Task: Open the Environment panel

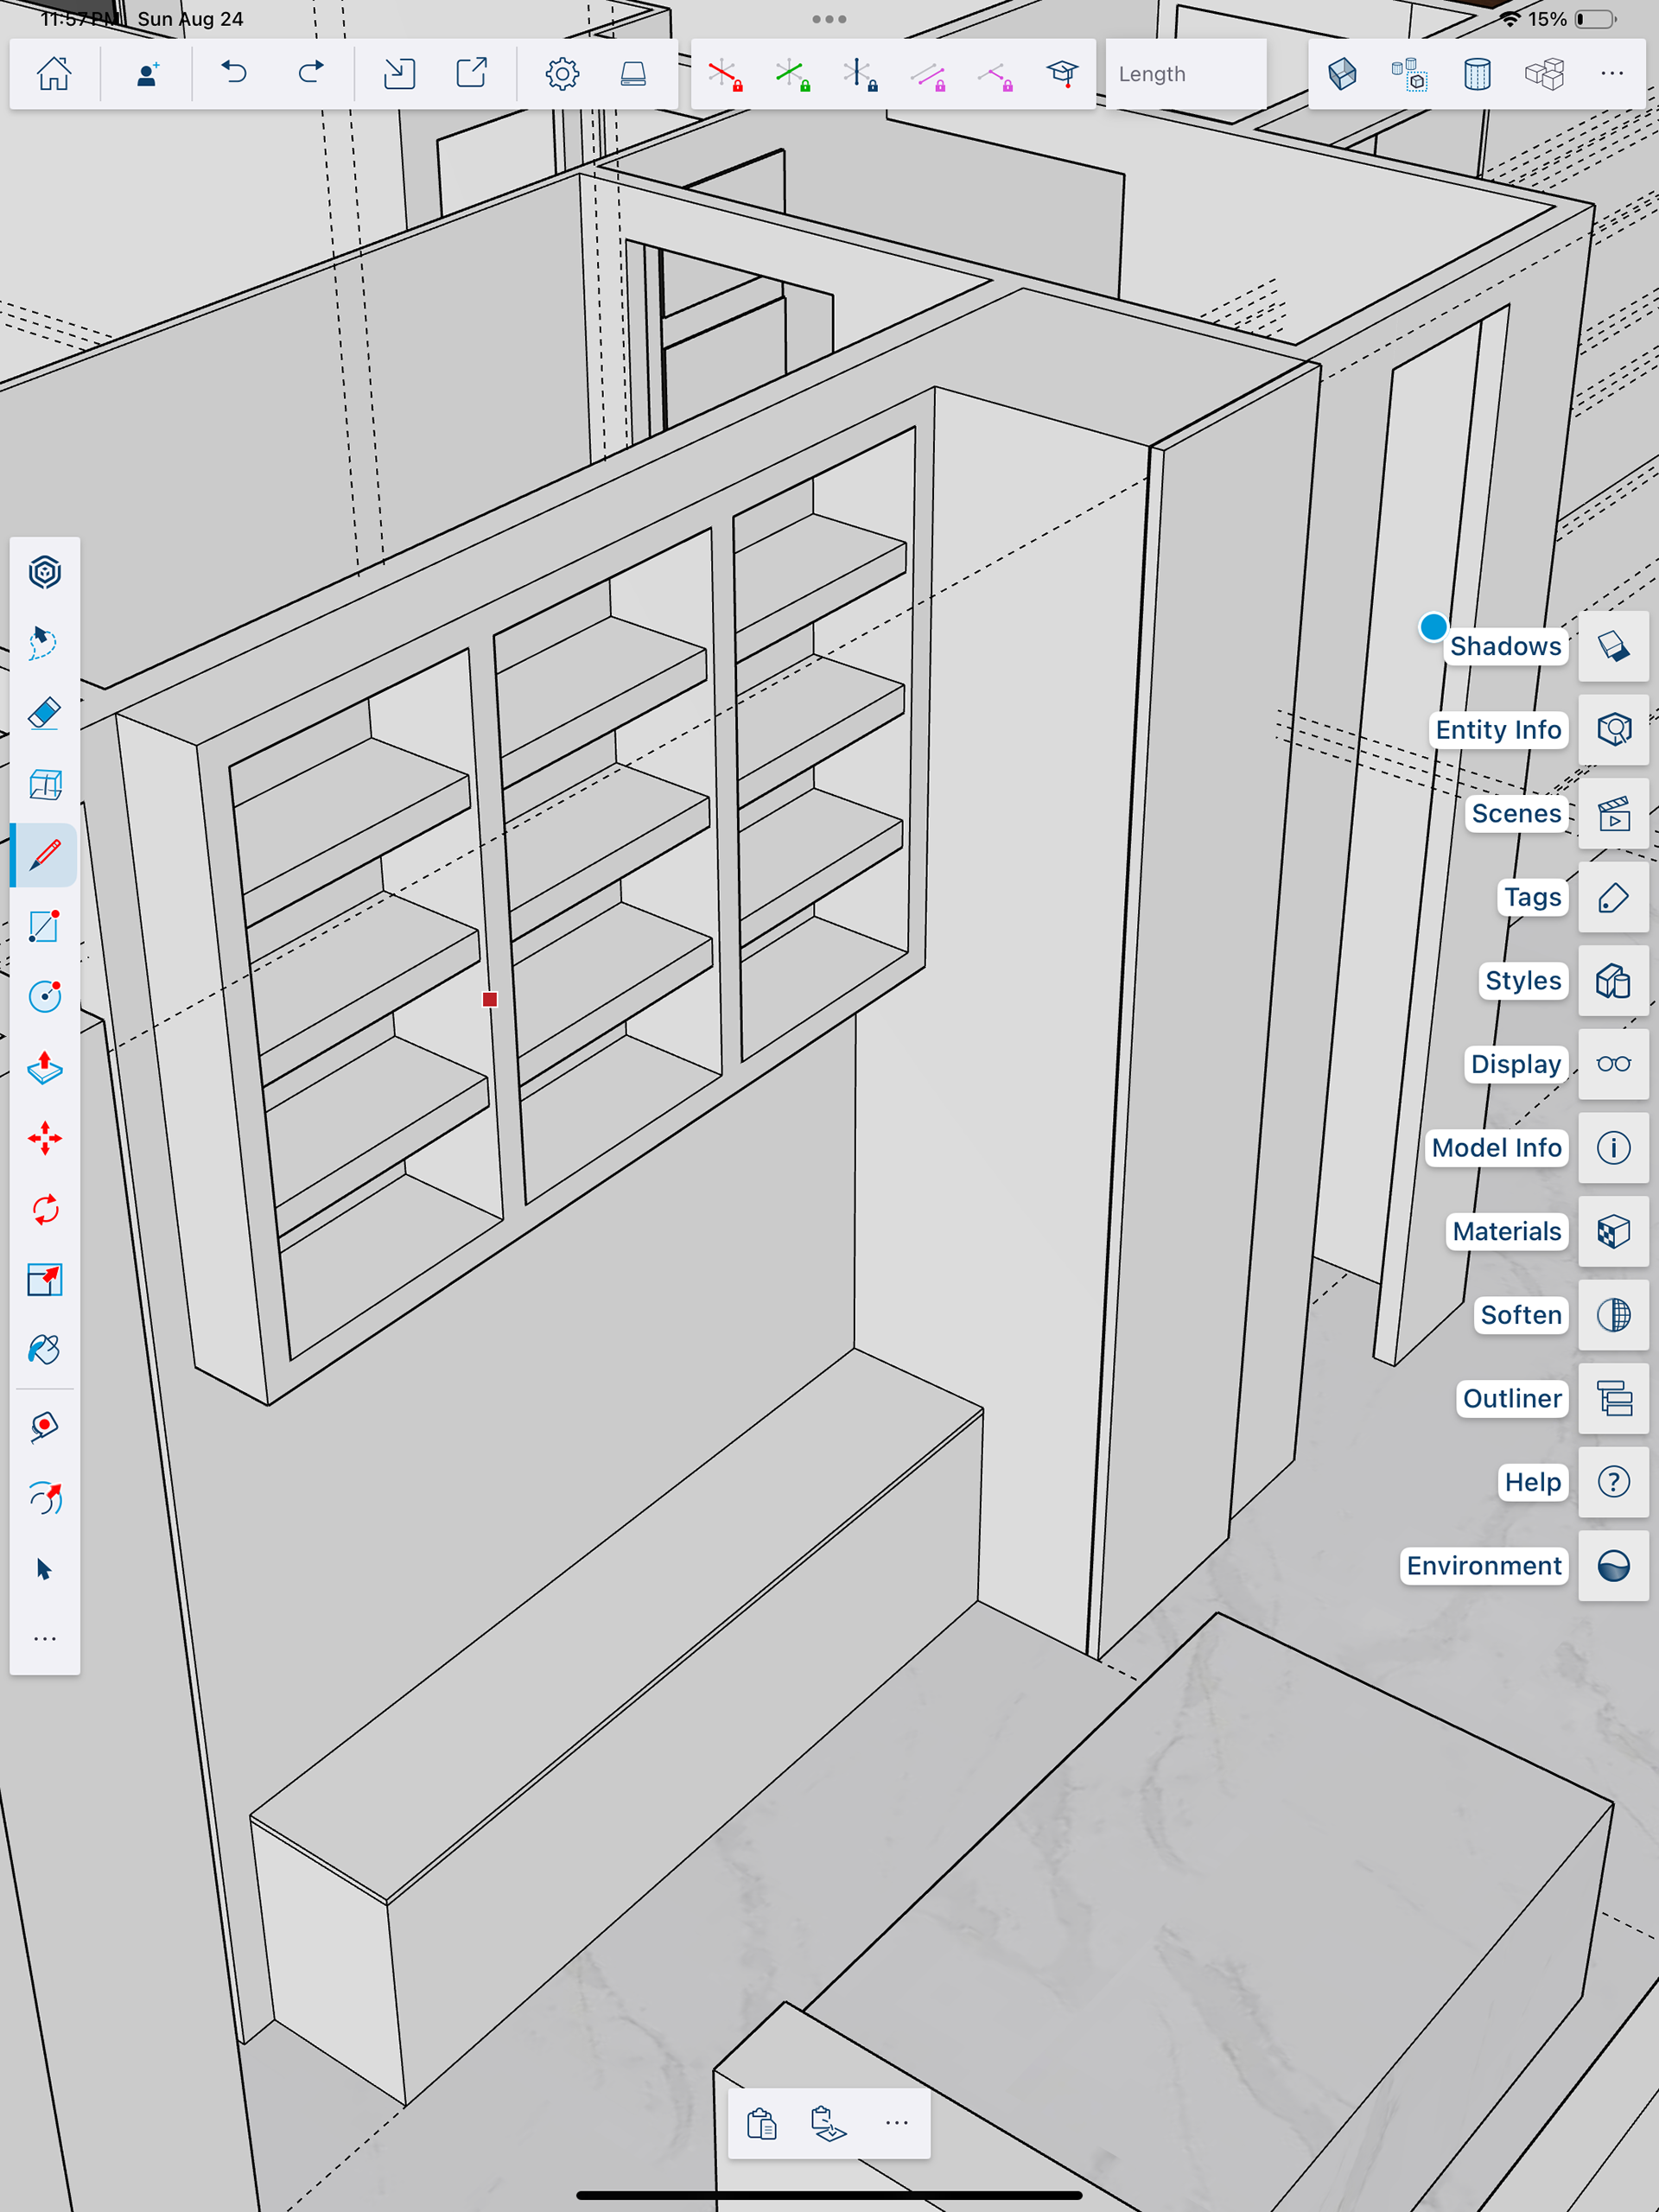Action: [1613, 1565]
